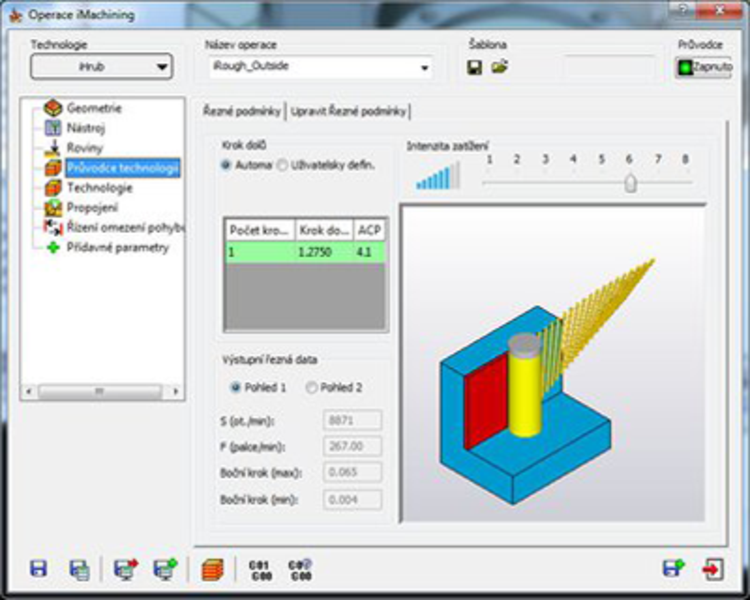Select the green step-down table row
The width and height of the screenshot is (750, 600).
[x=304, y=254]
